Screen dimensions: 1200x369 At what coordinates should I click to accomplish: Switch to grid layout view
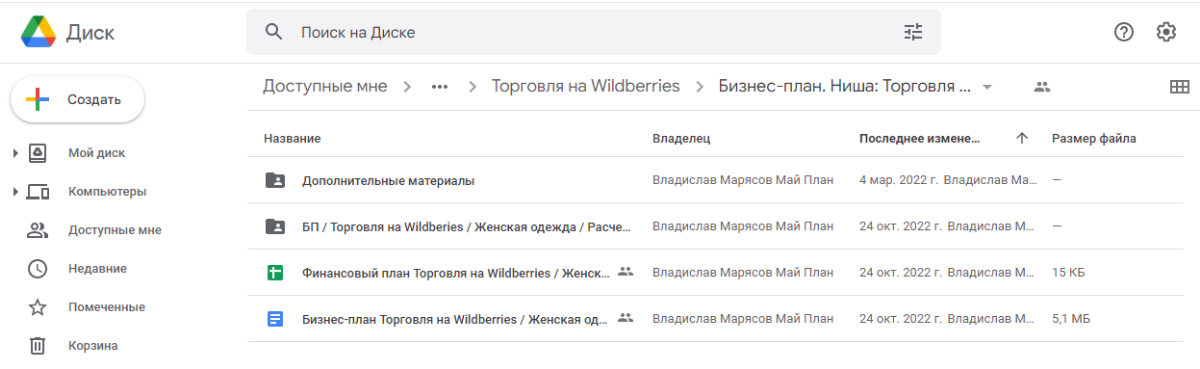(1179, 87)
